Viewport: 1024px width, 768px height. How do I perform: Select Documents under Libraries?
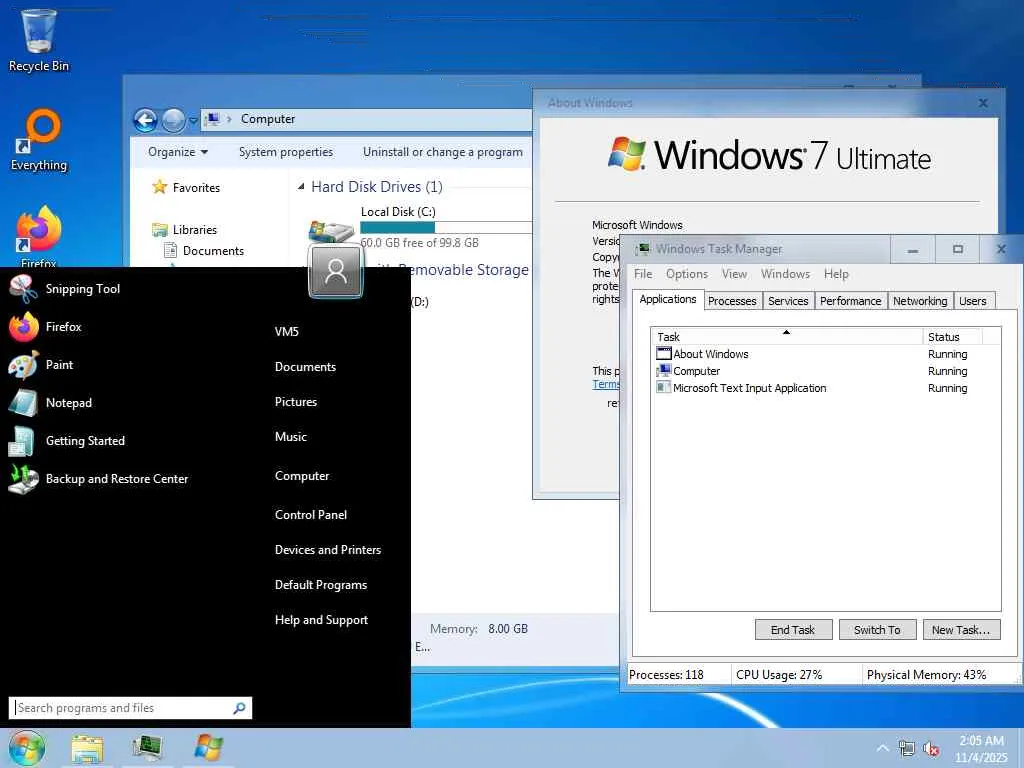[x=213, y=251]
